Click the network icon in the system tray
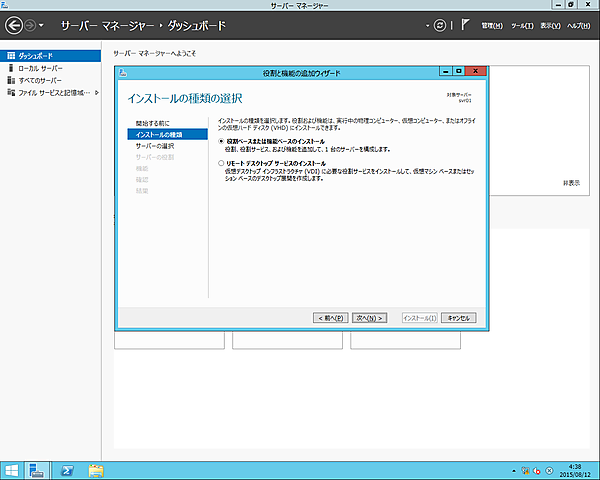This screenshot has height=480, width=600. click(x=525, y=471)
